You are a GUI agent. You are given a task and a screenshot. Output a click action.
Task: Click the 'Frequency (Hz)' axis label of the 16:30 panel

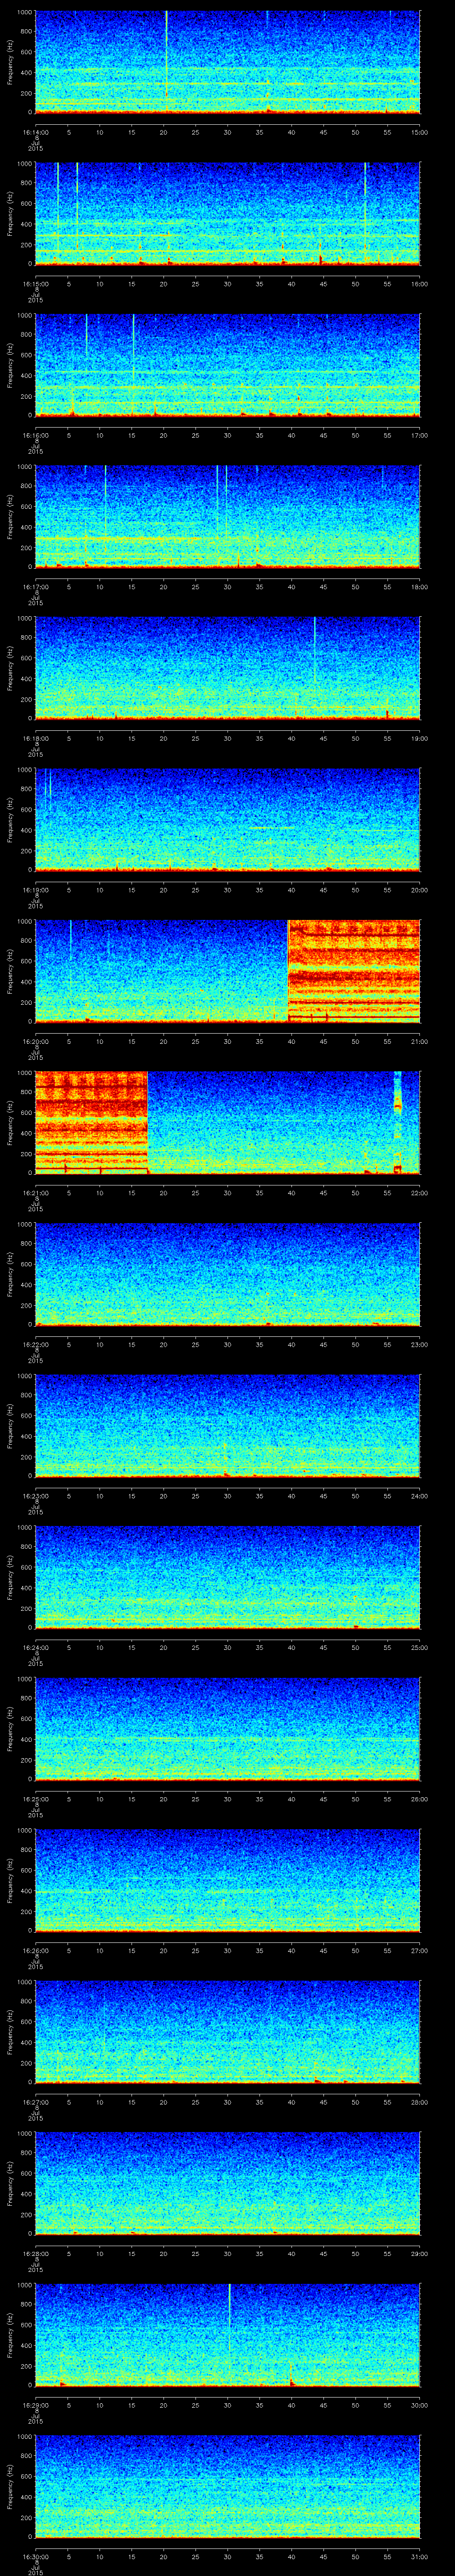pyautogui.click(x=10, y=2487)
